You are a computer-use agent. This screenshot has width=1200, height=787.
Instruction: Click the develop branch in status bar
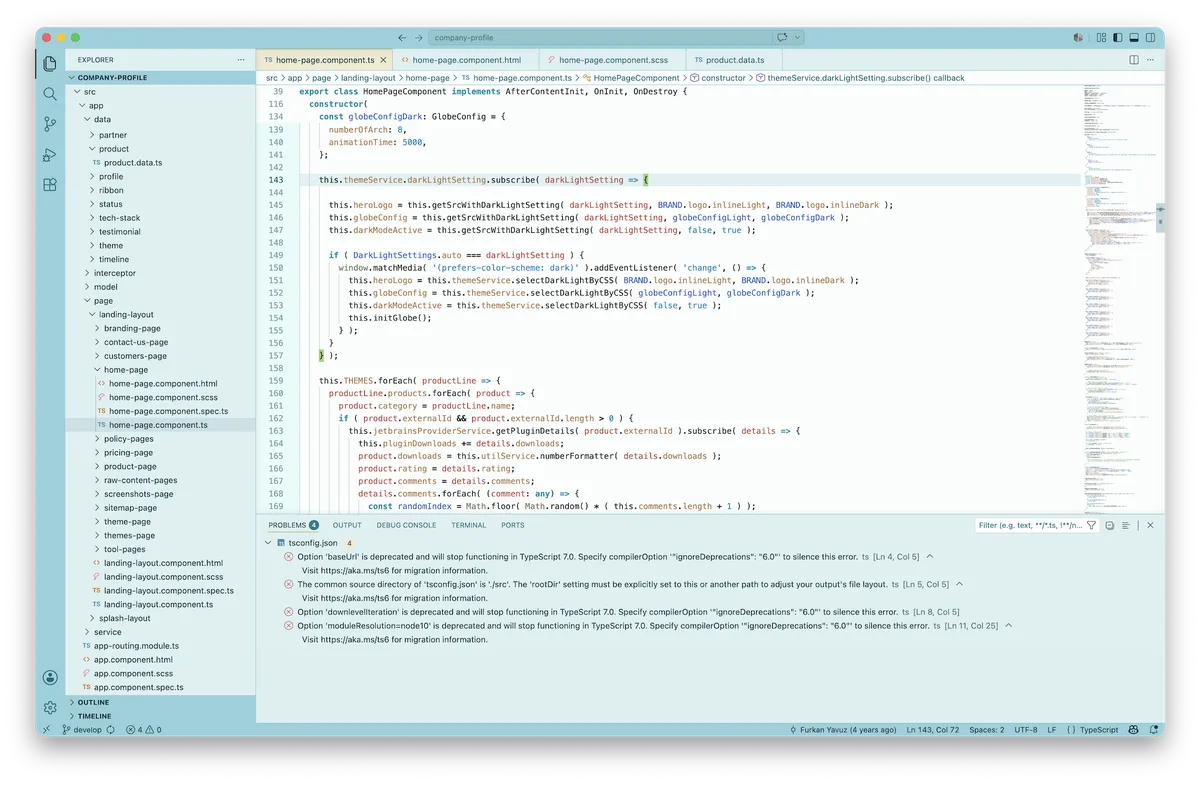(82, 730)
